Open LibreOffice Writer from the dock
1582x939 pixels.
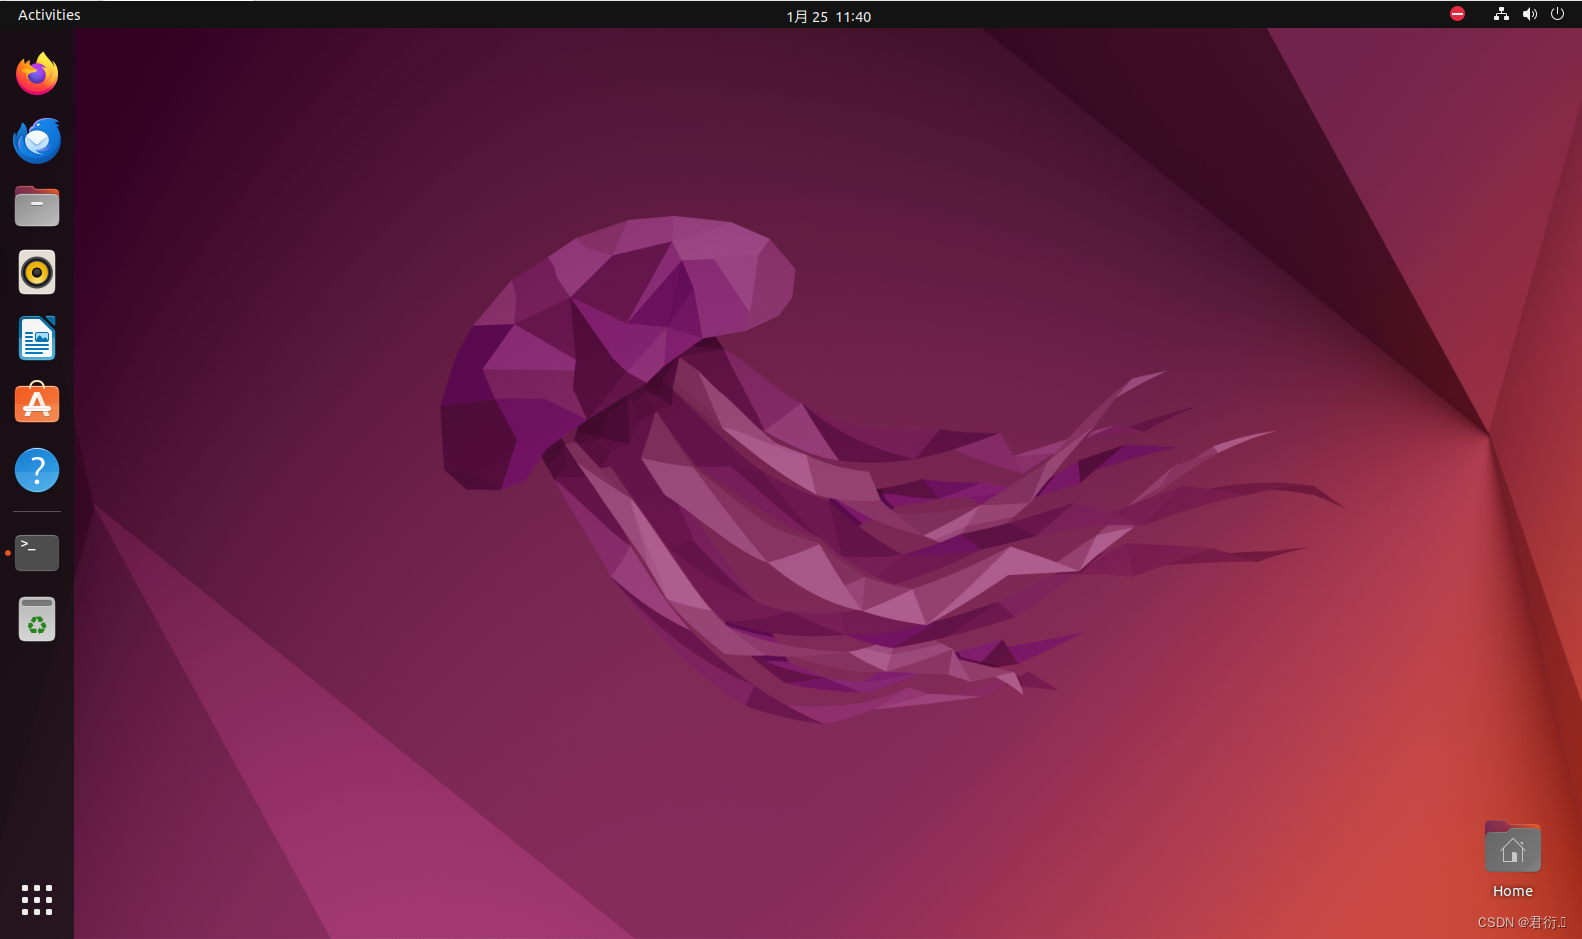coord(37,338)
